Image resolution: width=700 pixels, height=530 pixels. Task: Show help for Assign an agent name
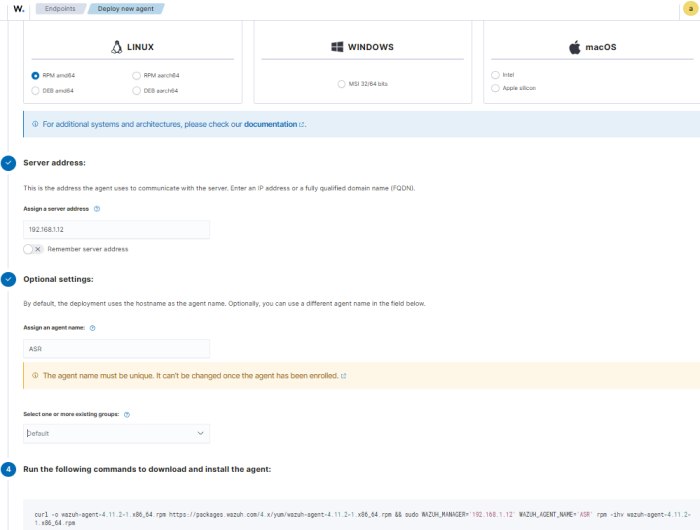(92, 328)
